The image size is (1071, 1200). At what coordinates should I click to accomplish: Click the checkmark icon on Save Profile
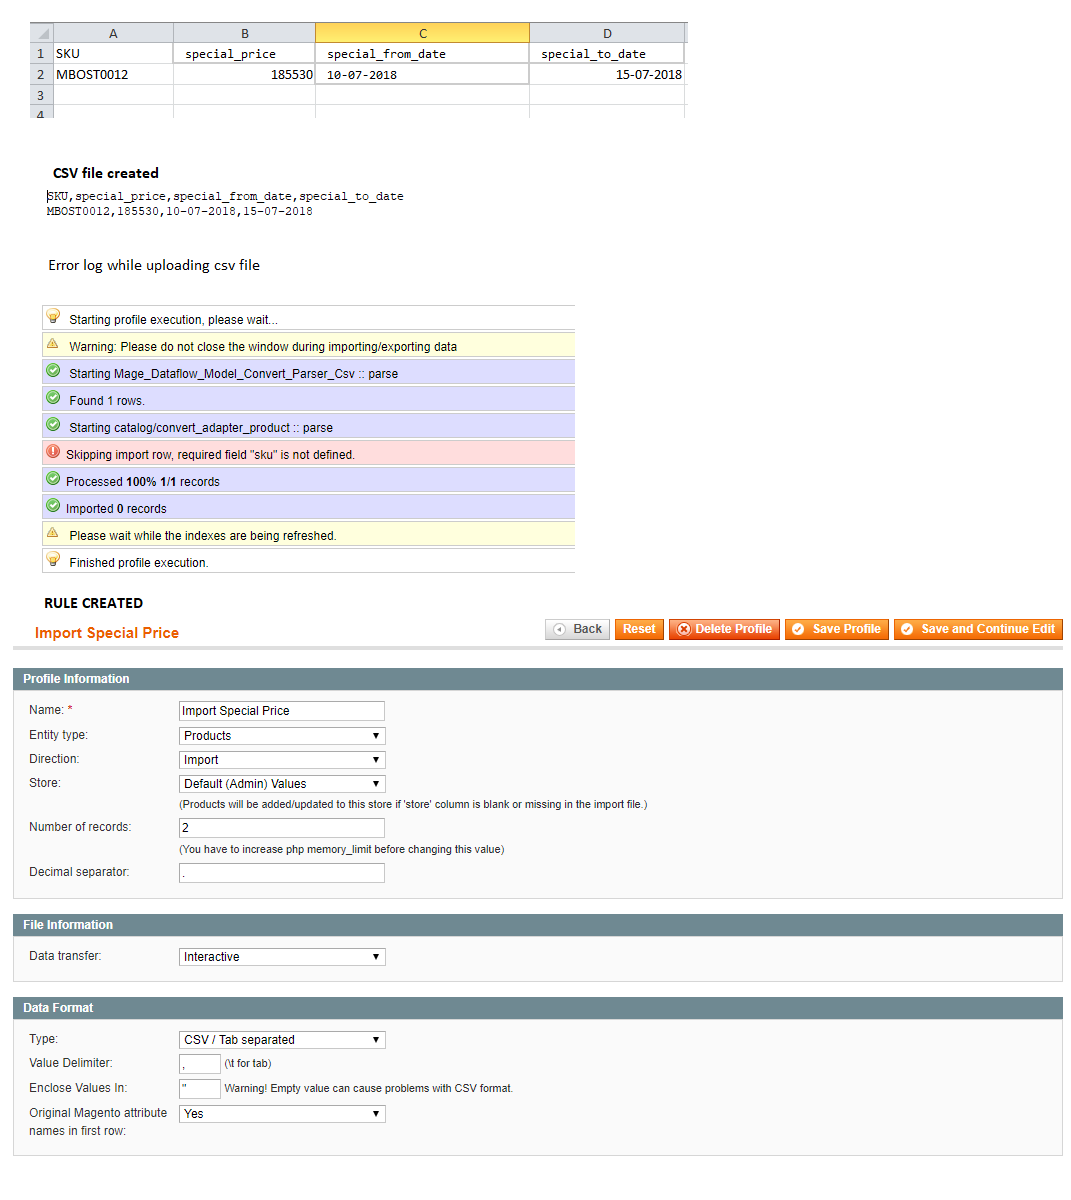(798, 629)
